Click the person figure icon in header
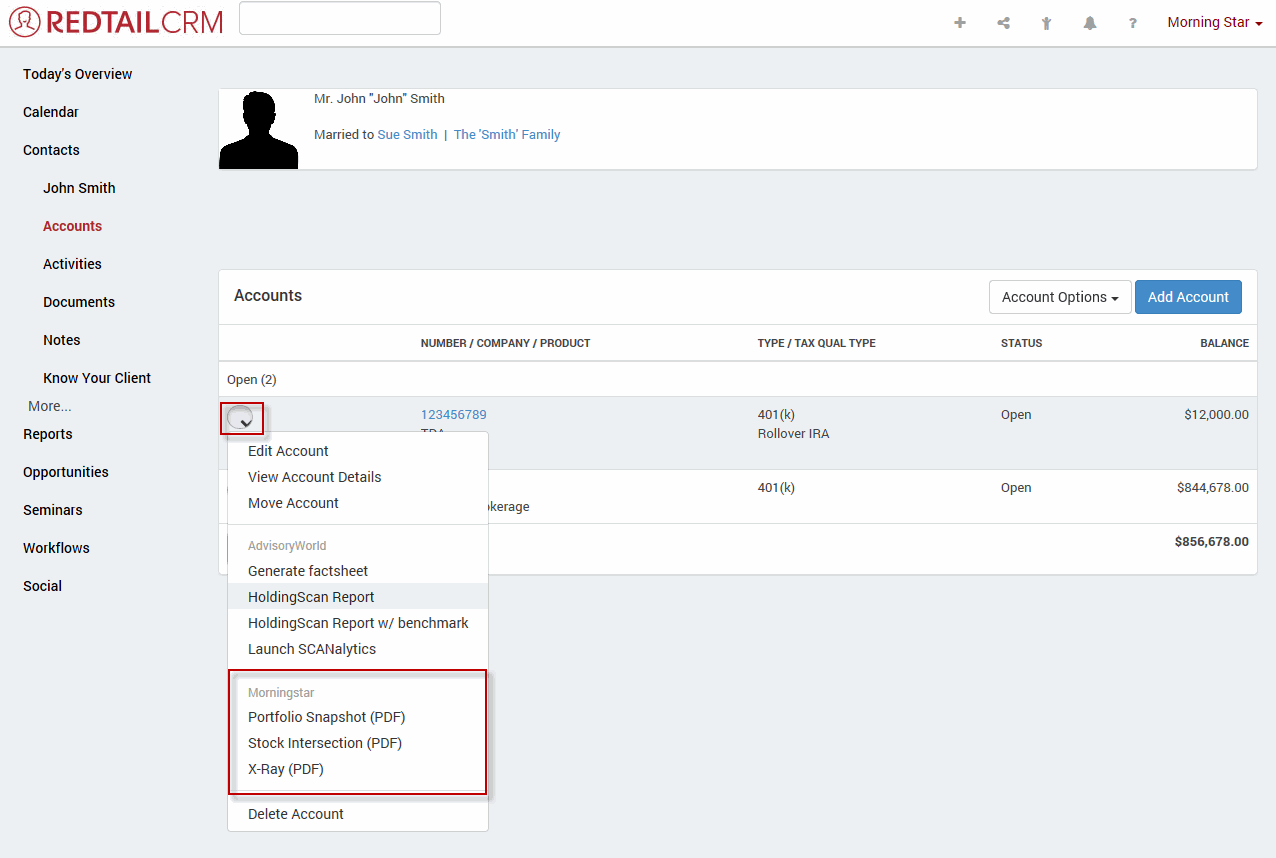The height and width of the screenshot is (858, 1276). pyautogui.click(x=1046, y=23)
